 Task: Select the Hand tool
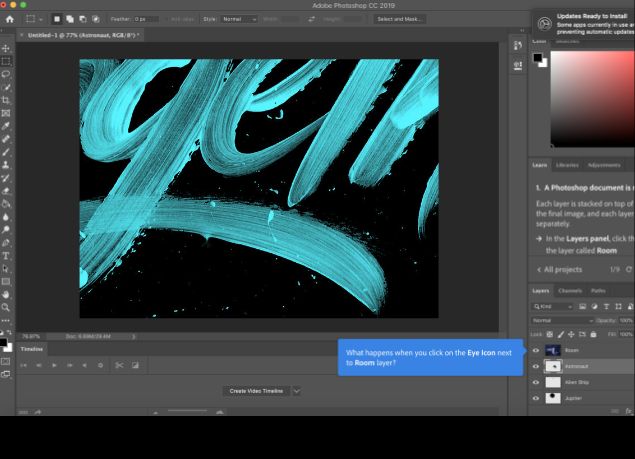pos(6,295)
